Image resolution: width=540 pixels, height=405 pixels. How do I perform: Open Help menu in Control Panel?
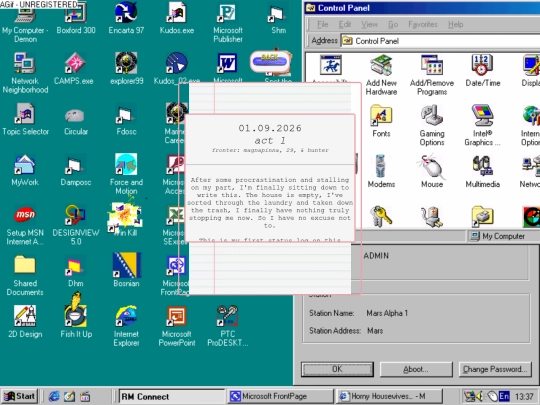455,24
